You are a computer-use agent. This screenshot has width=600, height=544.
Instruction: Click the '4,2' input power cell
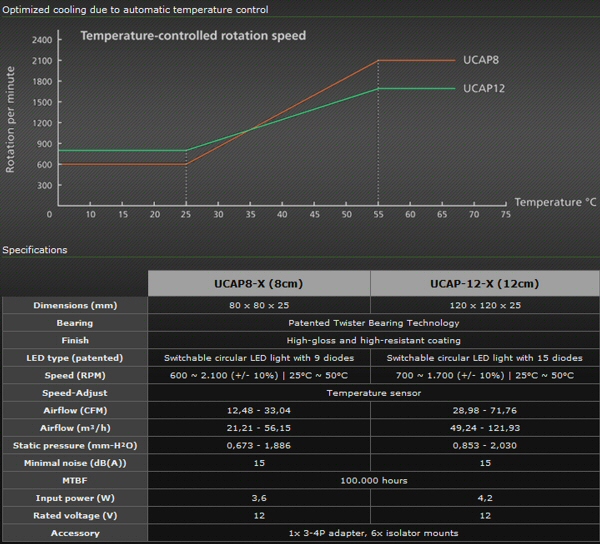[x=485, y=498]
